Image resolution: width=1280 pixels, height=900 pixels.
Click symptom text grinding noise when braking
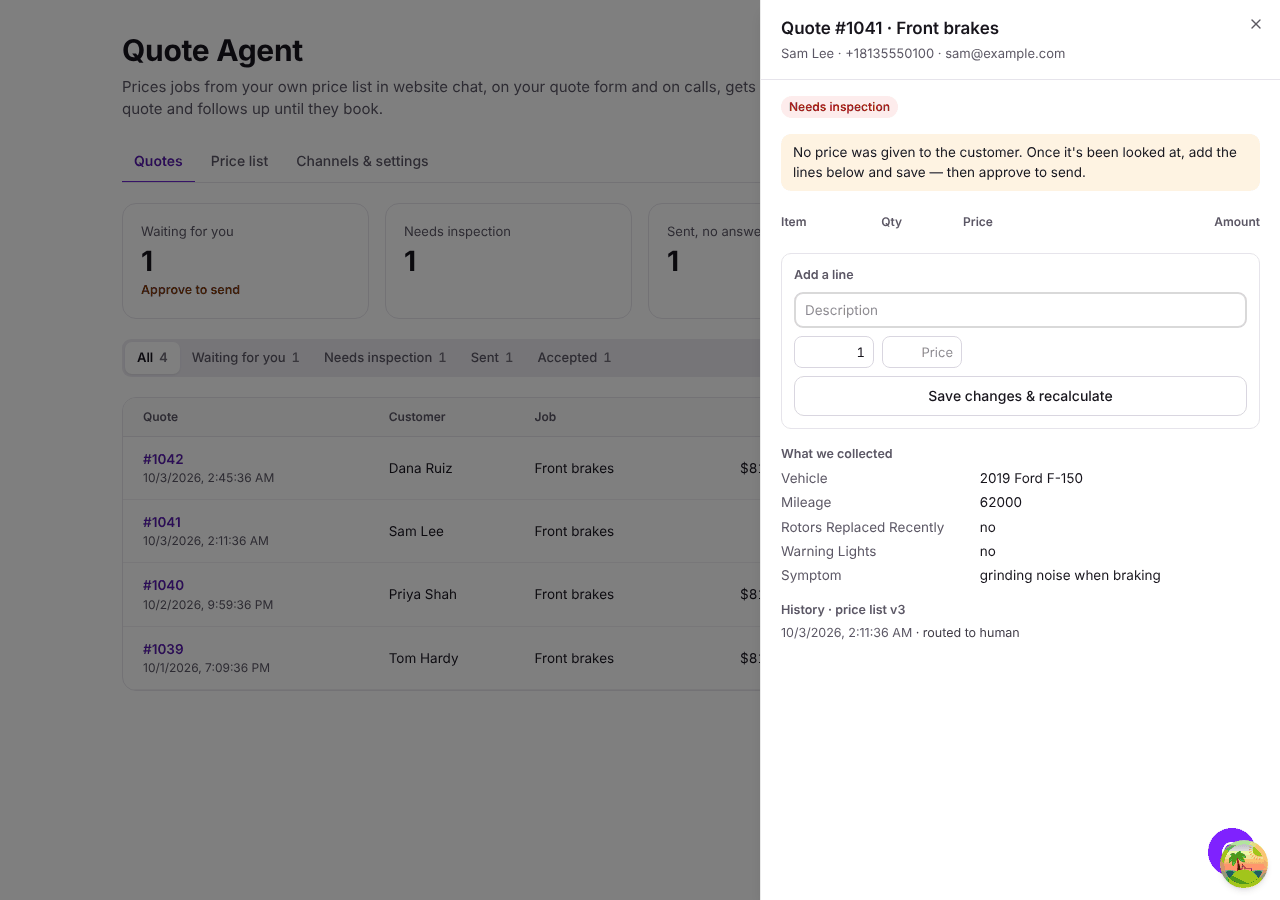tap(1070, 575)
